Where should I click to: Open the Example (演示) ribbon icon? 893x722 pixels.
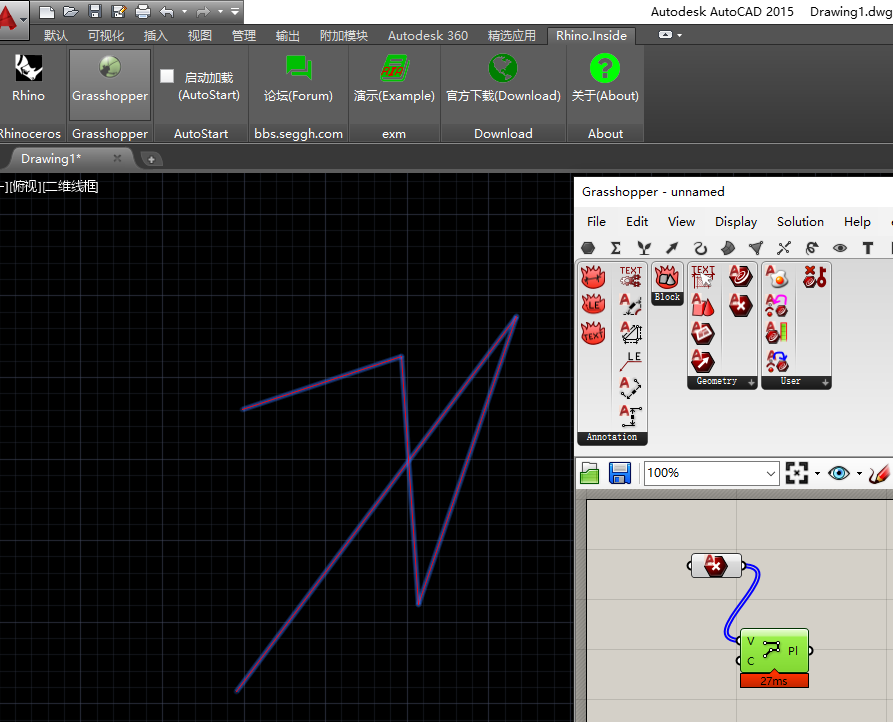tap(394, 68)
